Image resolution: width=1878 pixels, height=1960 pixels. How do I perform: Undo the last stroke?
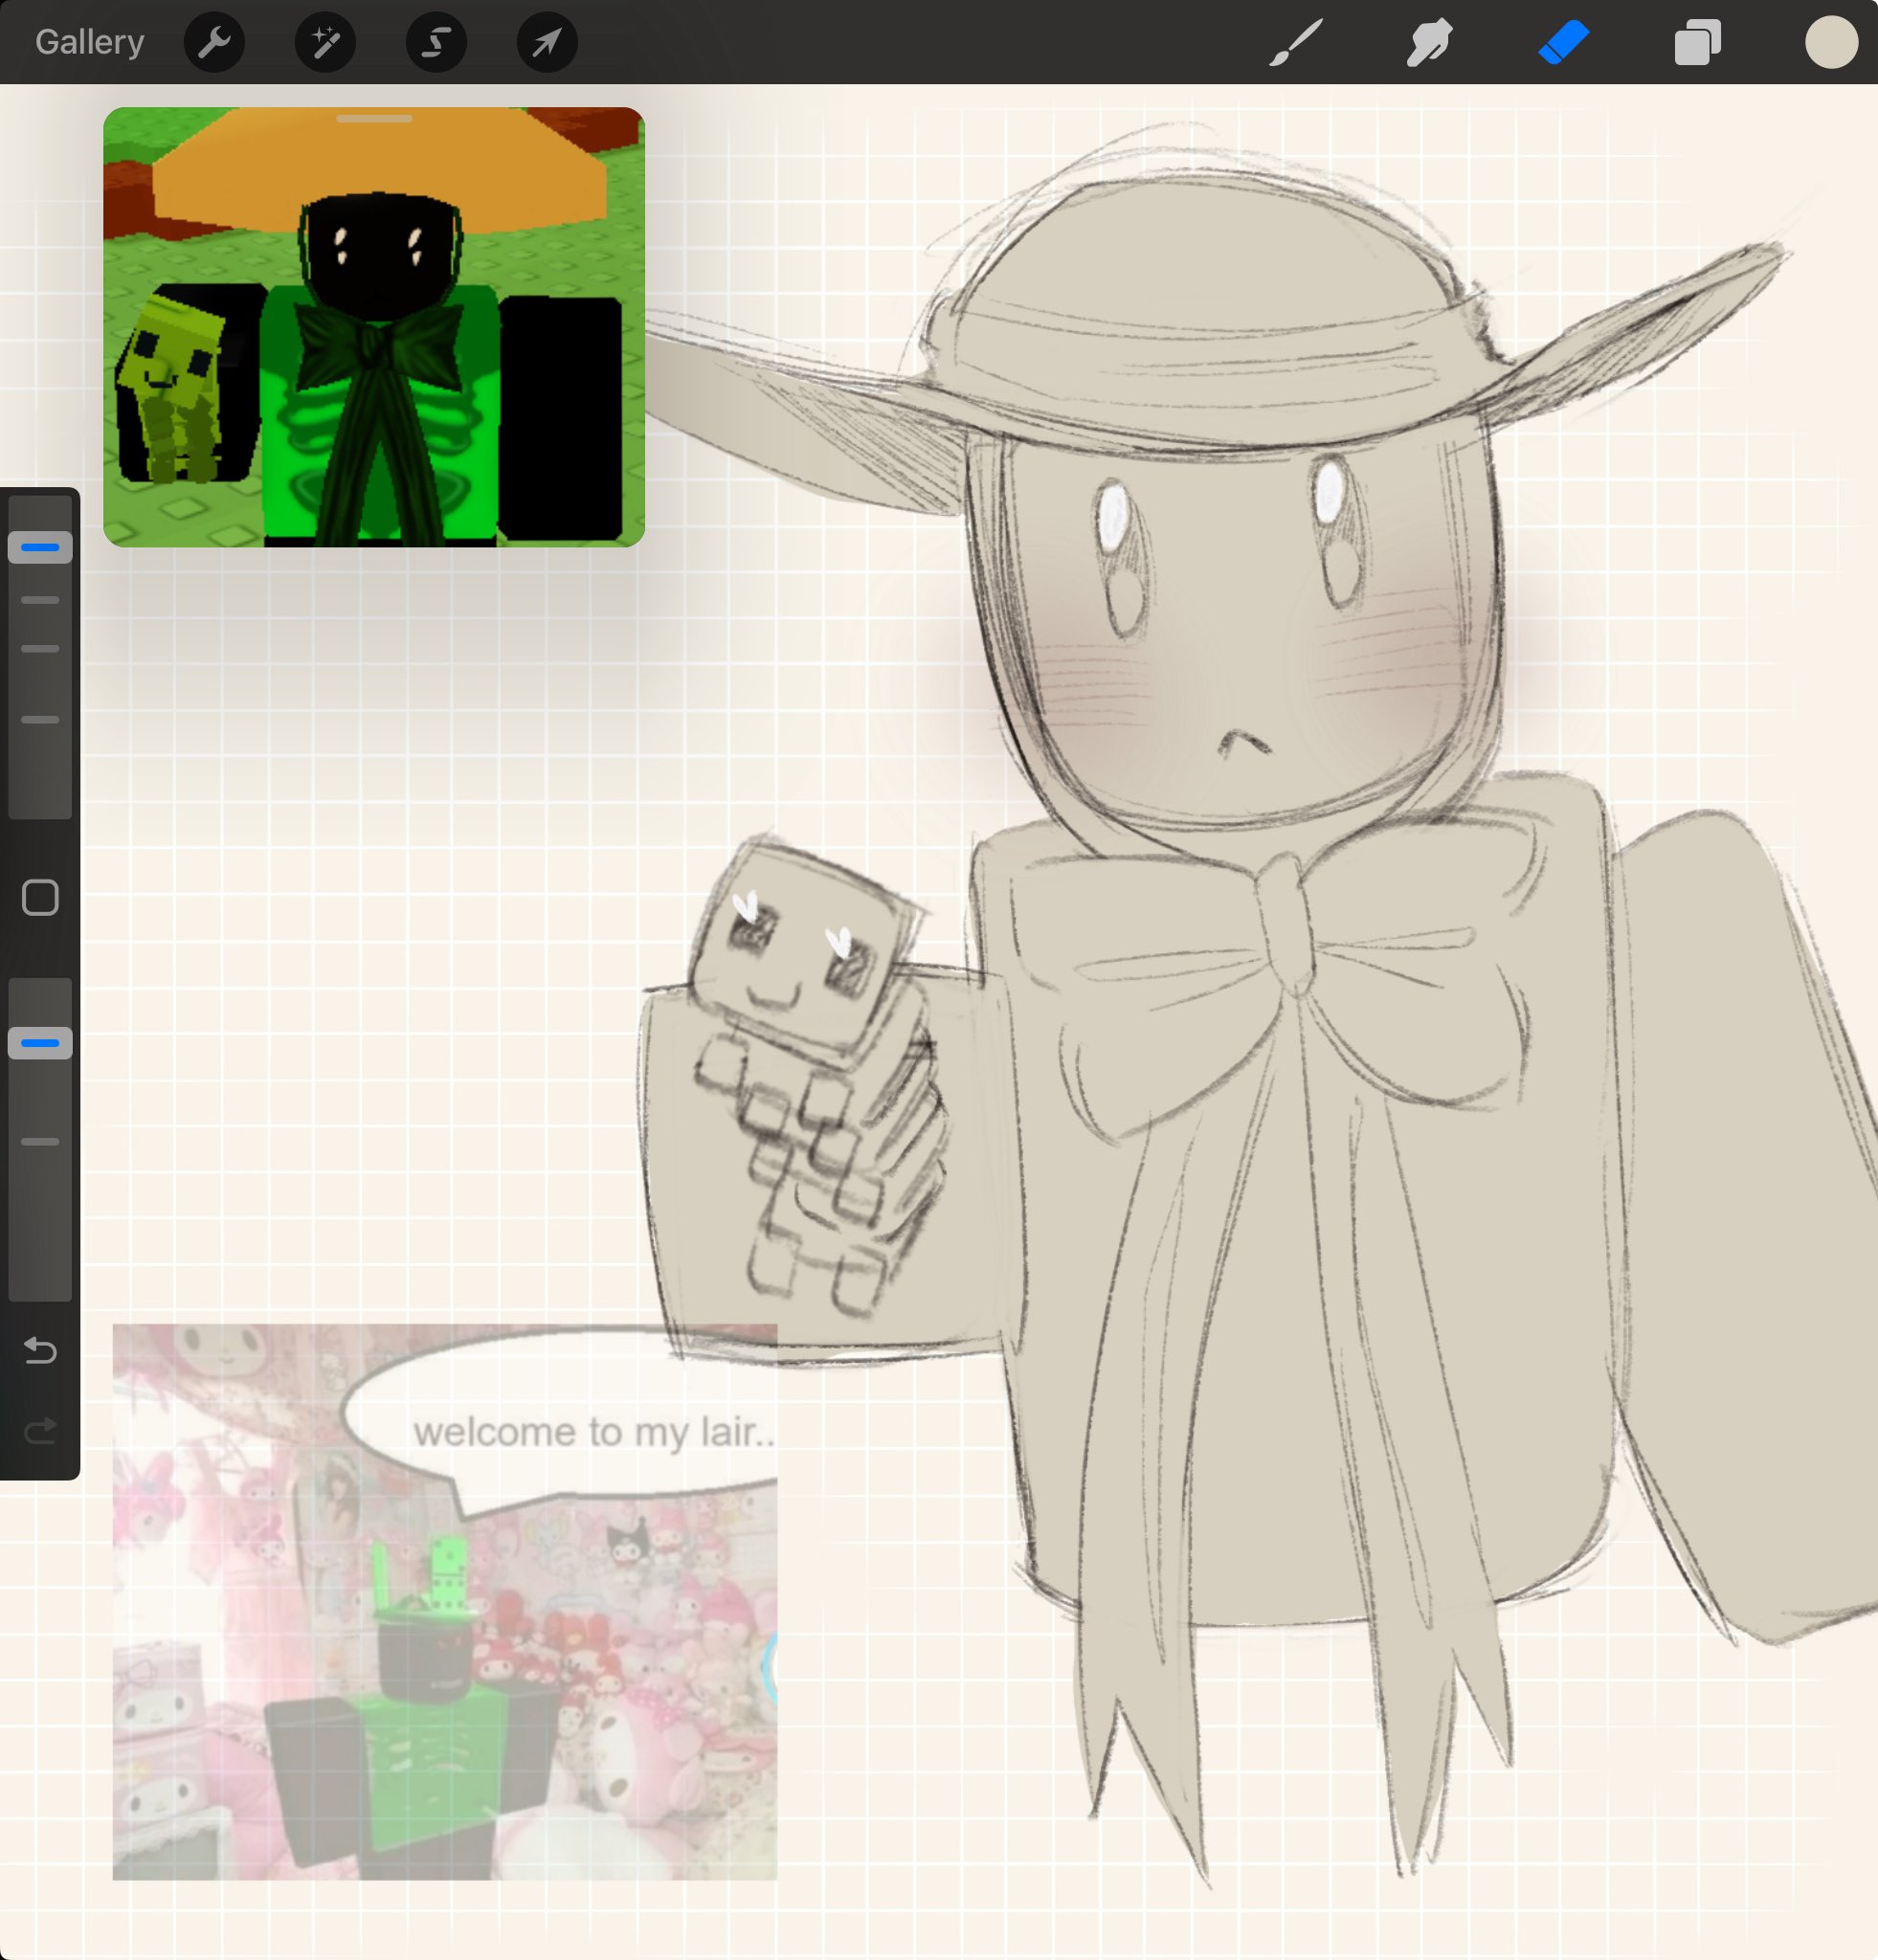[40, 1351]
